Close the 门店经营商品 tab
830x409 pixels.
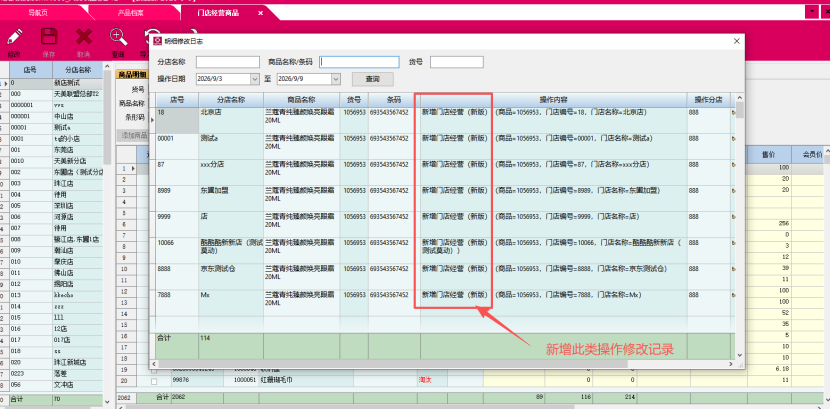coord(260,13)
